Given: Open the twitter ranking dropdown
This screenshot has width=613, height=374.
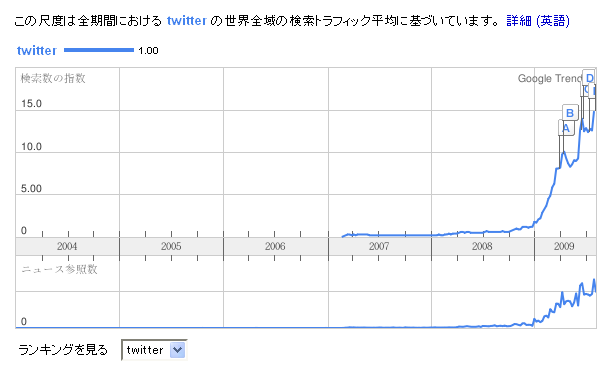Looking at the screenshot, I should [x=154, y=349].
